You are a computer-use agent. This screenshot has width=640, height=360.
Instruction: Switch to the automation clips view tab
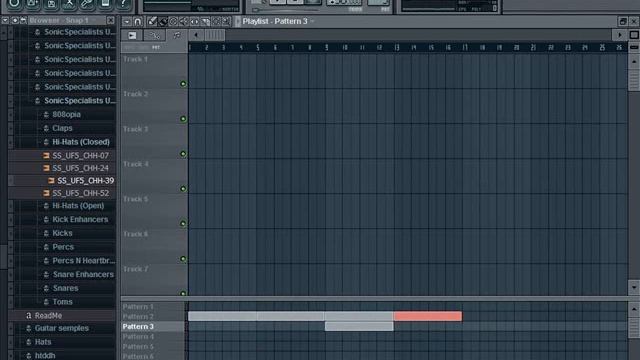154,36
